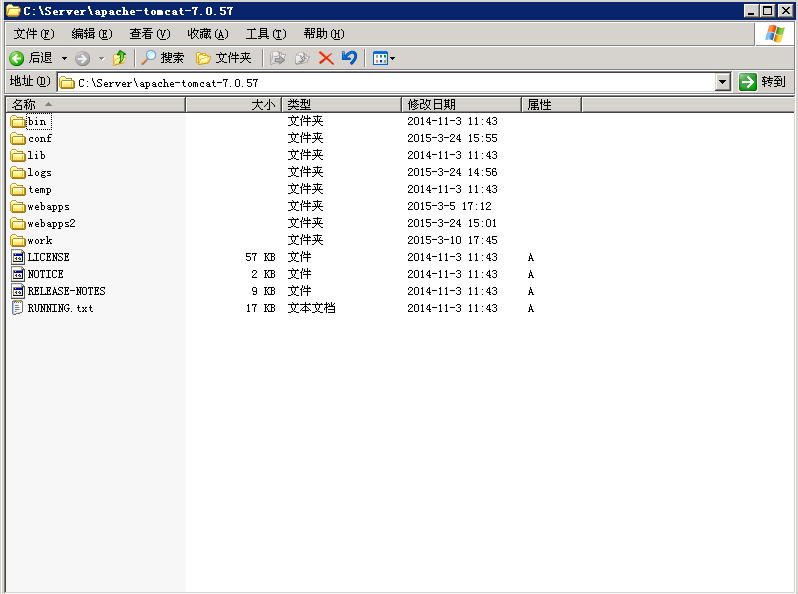Click the Windows flag logo

775,34
